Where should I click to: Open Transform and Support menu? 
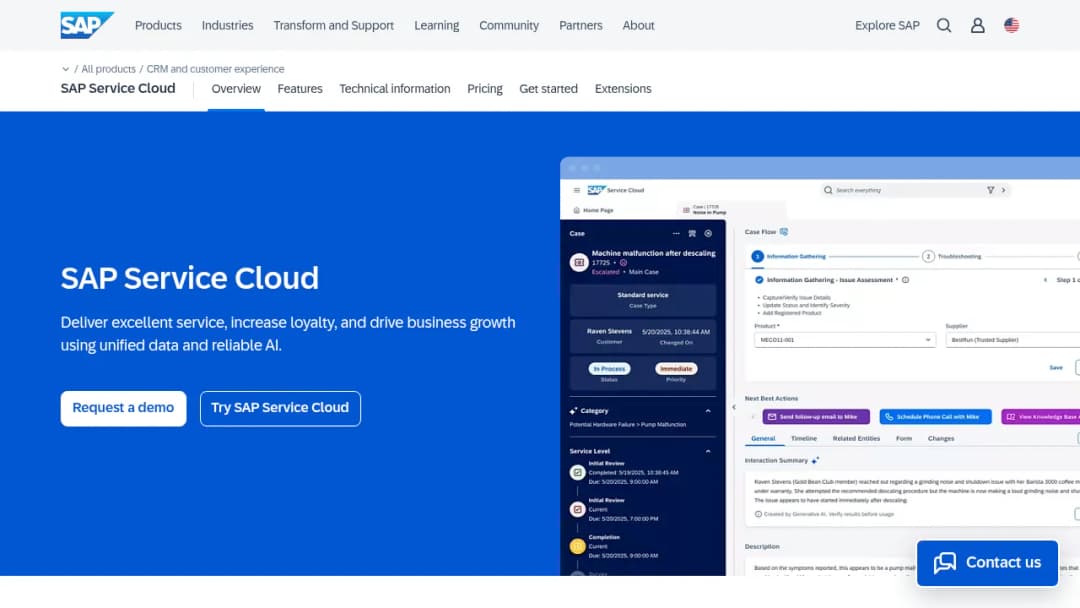click(333, 25)
